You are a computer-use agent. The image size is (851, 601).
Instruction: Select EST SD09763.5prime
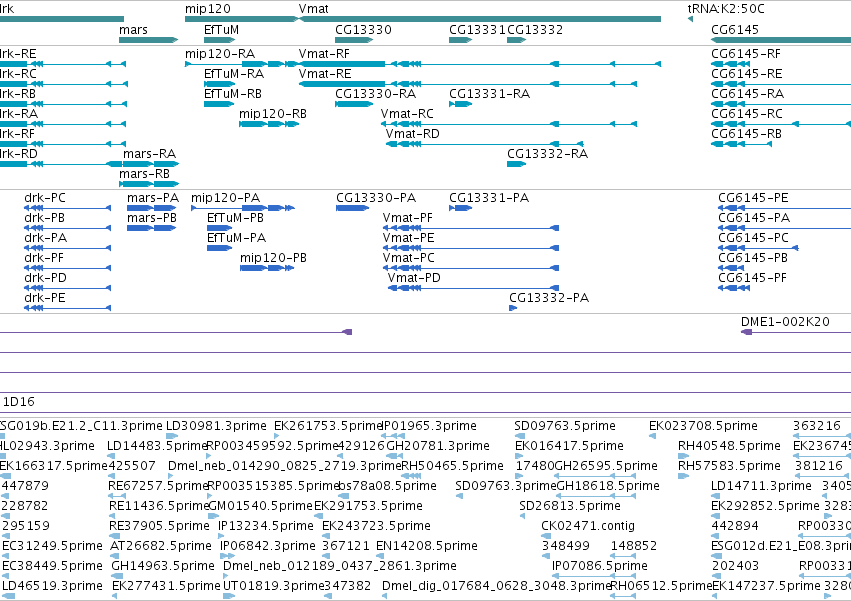[x=520, y=436]
